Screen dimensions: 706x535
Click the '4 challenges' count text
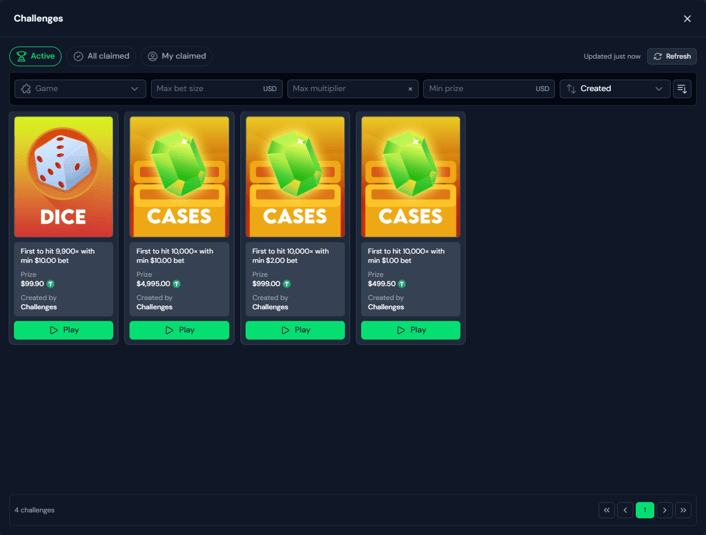(34, 510)
